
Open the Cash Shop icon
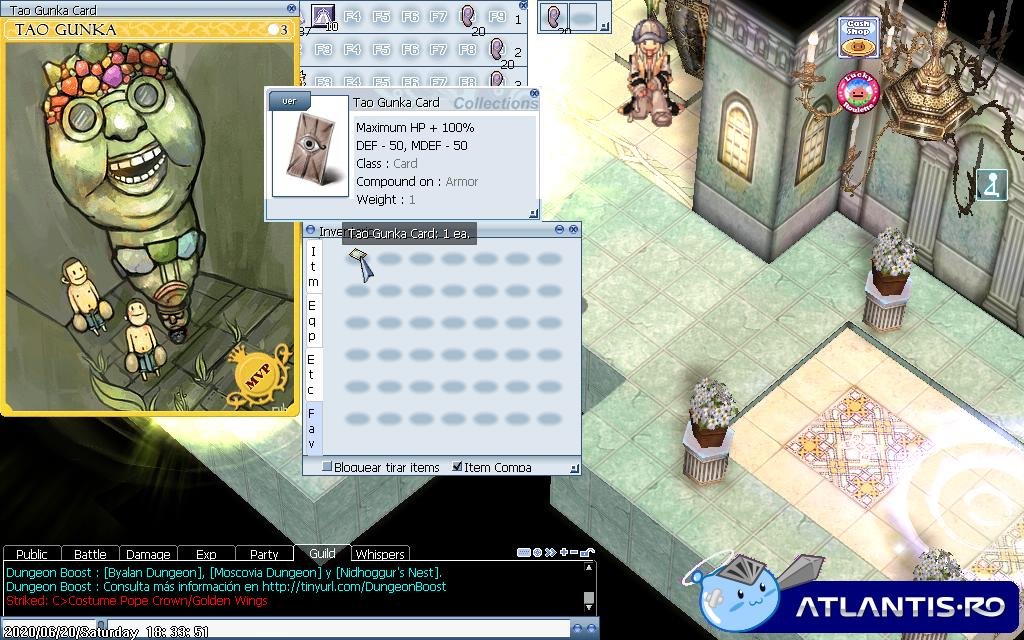pyautogui.click(x=858, y=38)
